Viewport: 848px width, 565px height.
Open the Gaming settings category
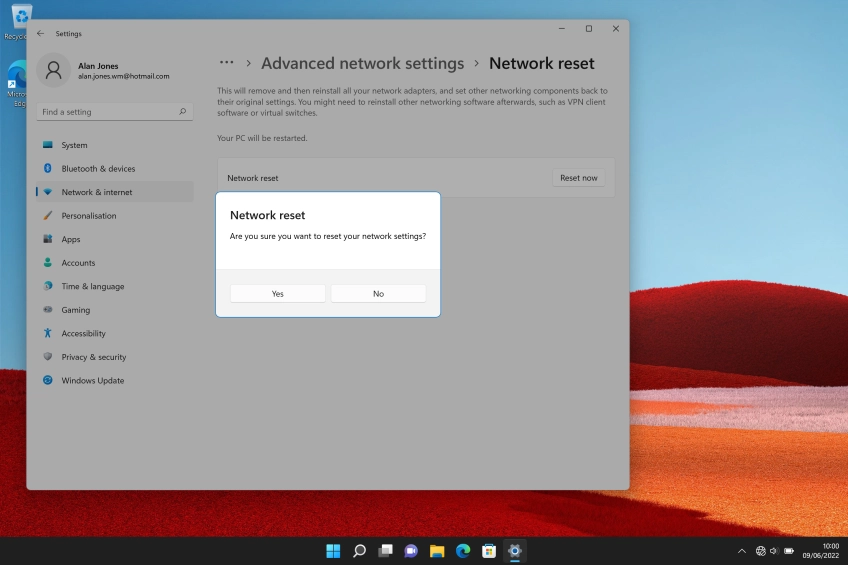point(115,310)
